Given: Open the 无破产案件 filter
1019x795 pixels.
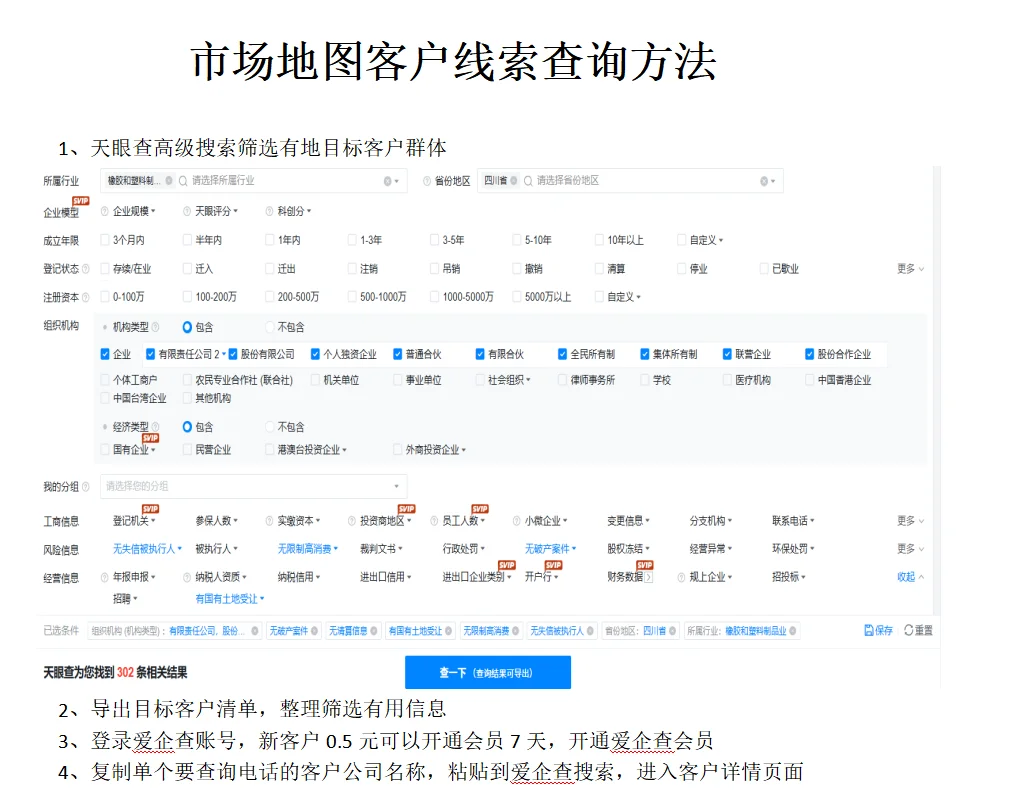Looking at the screenshot, I should click(x=550, y=549).
